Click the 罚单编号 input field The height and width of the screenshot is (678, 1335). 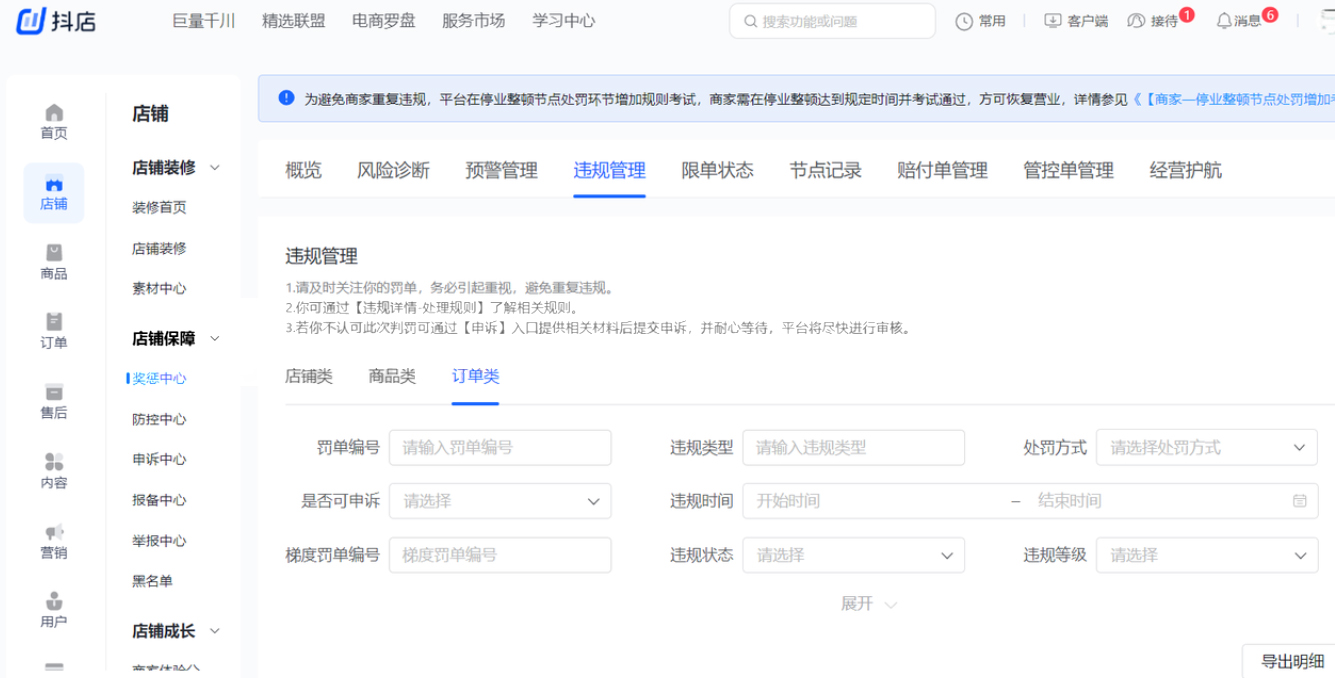tap(500, 447)
